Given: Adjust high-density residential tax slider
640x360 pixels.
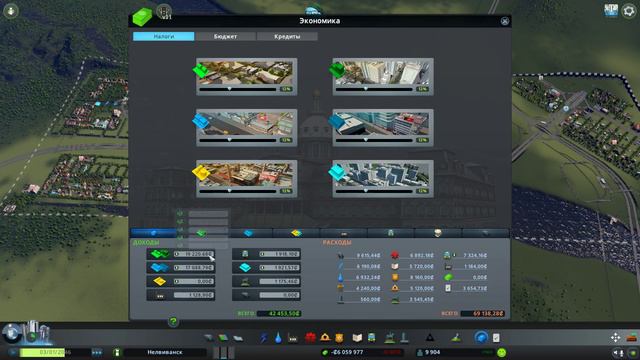Looking at the screenshot, I should tap(374, 89).
